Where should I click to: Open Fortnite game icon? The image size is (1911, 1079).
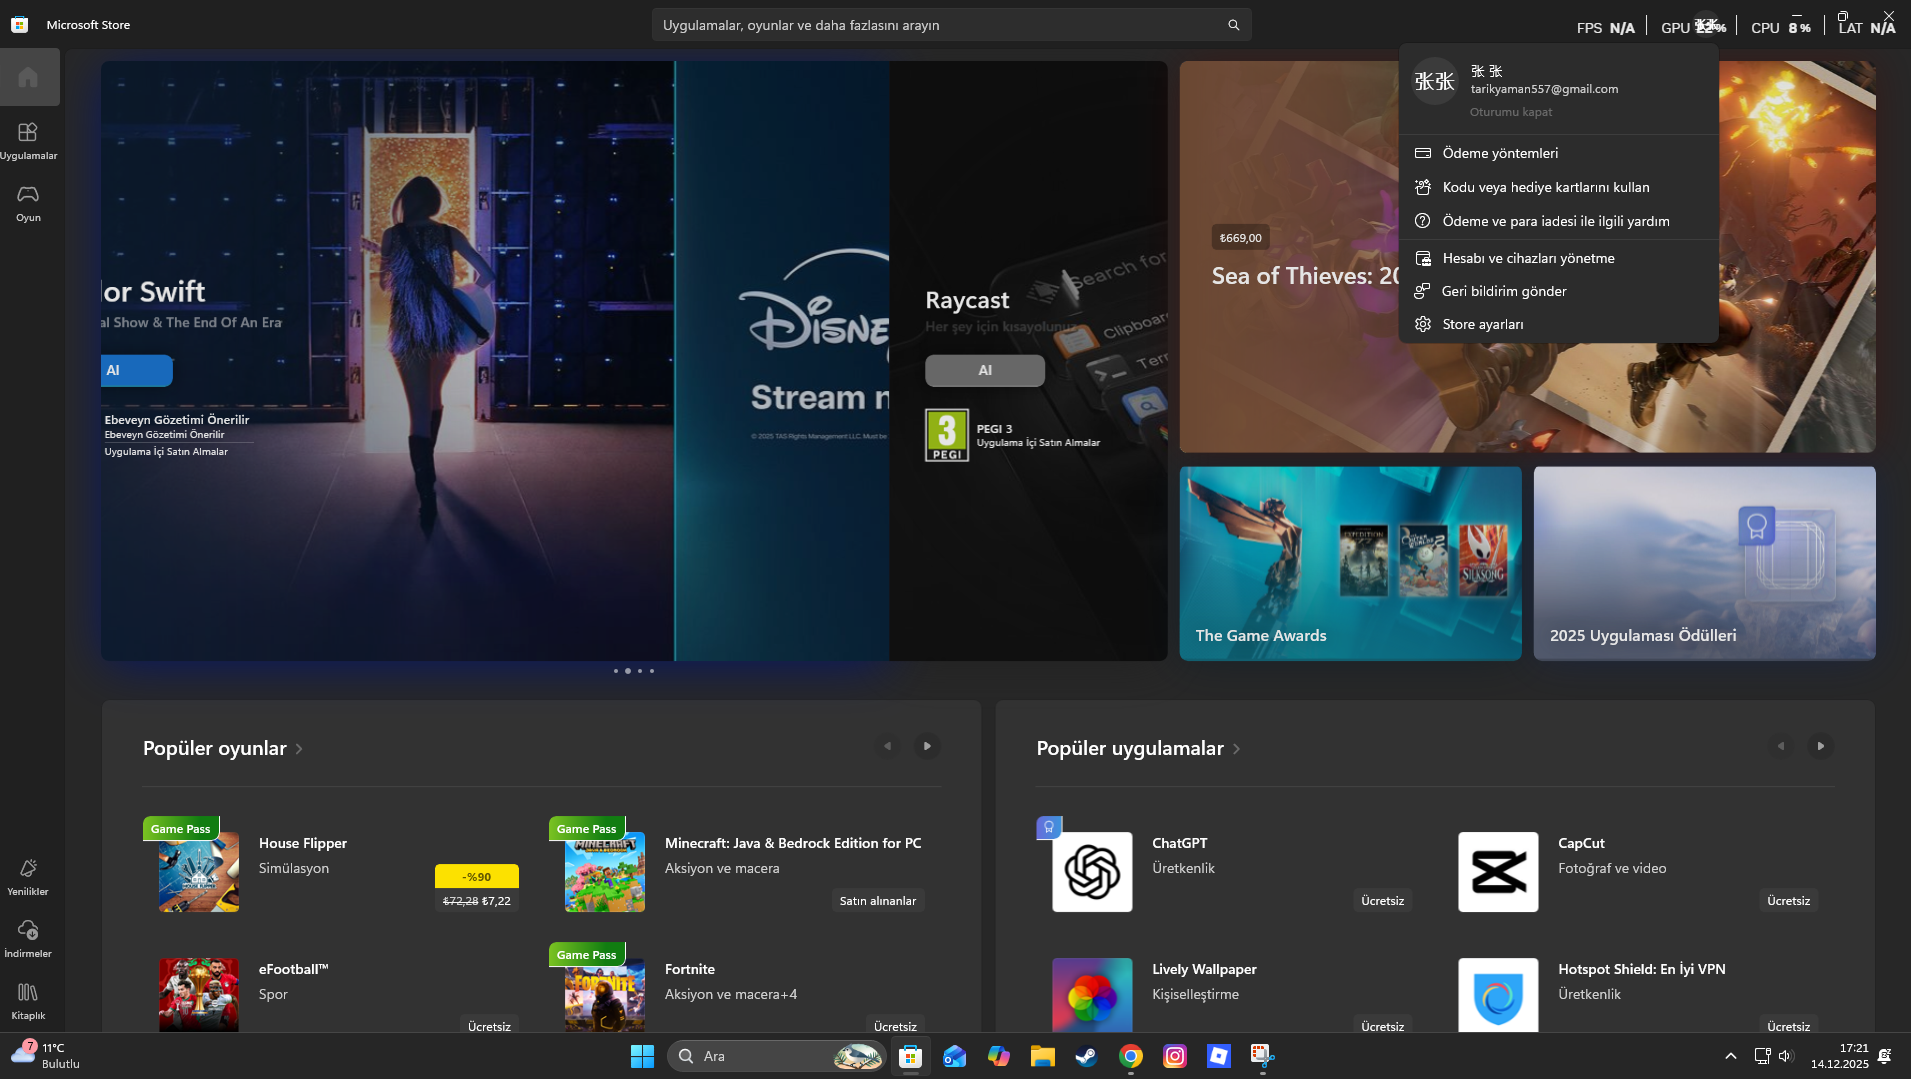tap(605, 995)
